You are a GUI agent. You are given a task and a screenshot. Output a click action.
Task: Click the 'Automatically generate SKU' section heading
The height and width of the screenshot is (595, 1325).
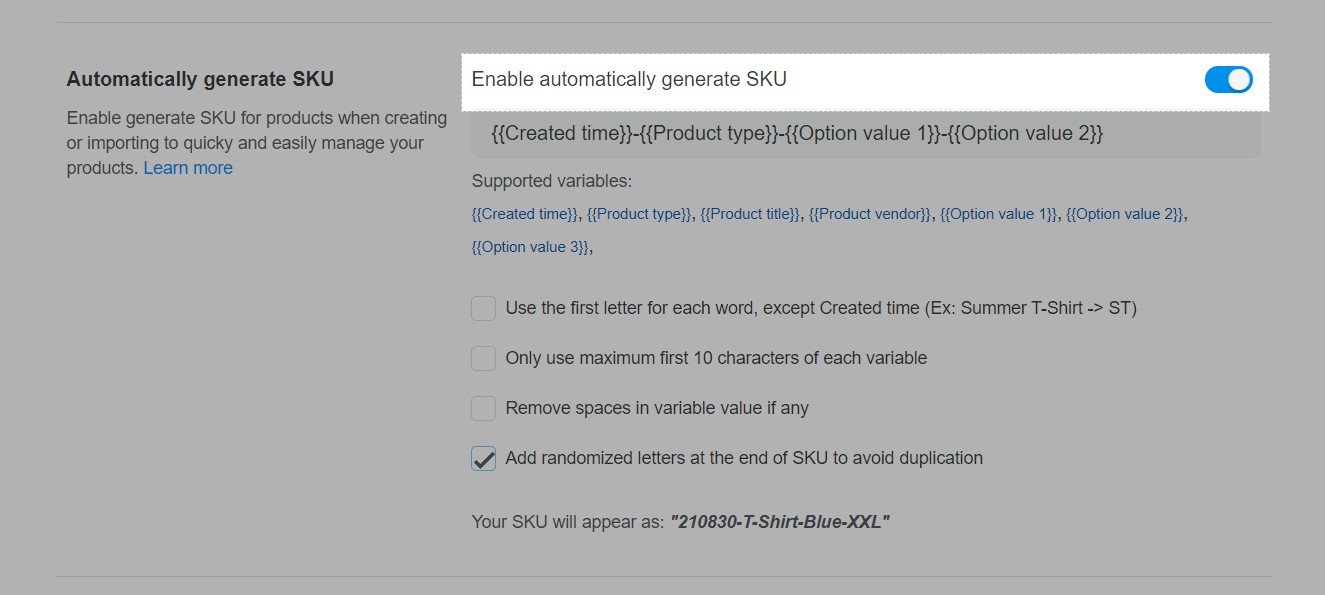tap(200, 79)
